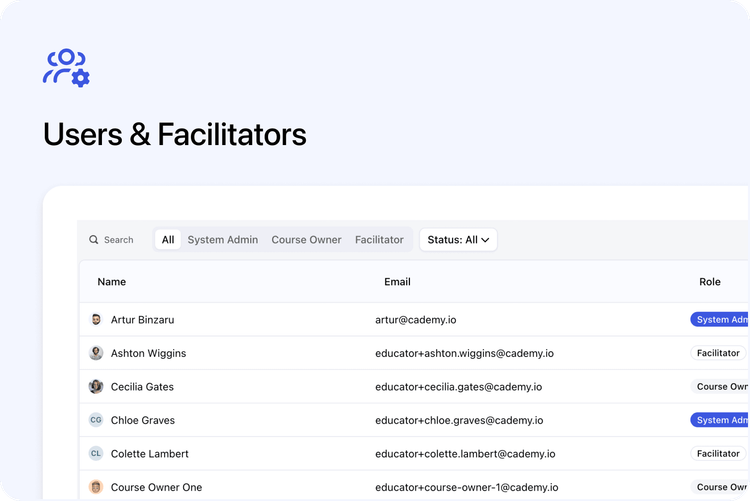Open the Status: All dropdown
750x501 pixels.
point(458,240)
